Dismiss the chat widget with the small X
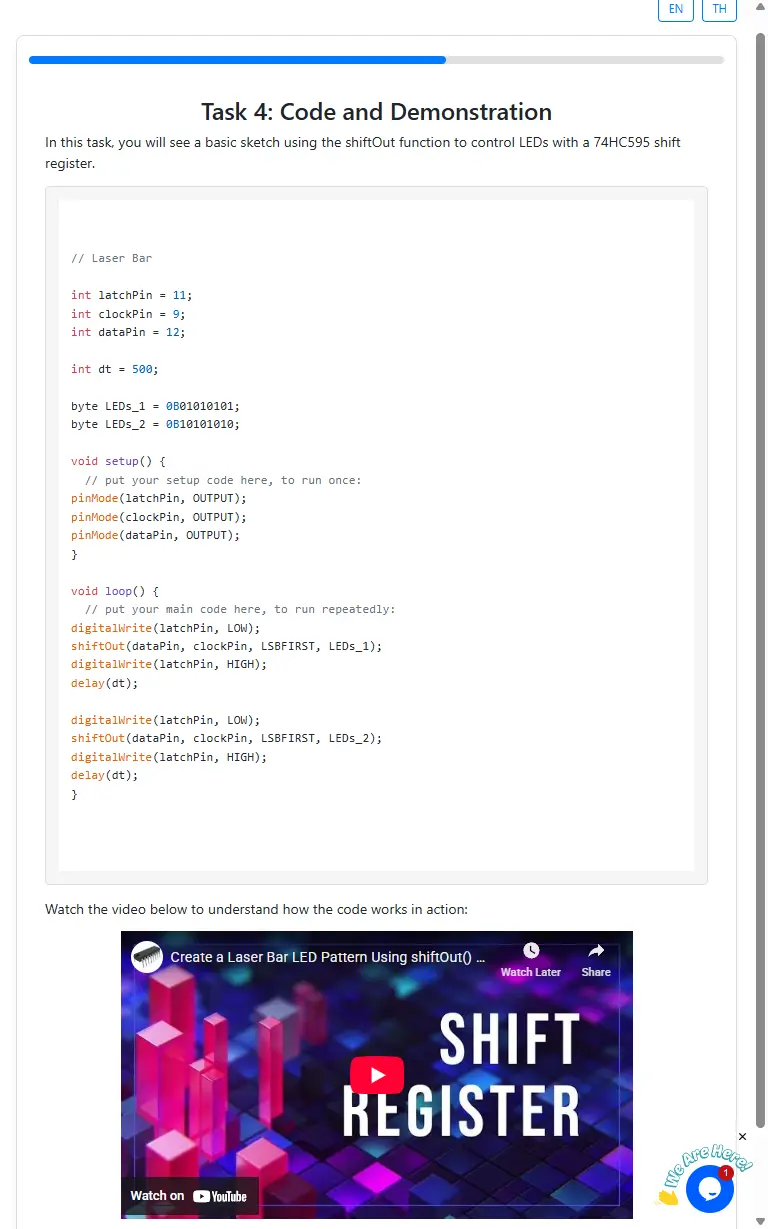The height and width of the screenshot is (1229, 768). point(742,1137)
